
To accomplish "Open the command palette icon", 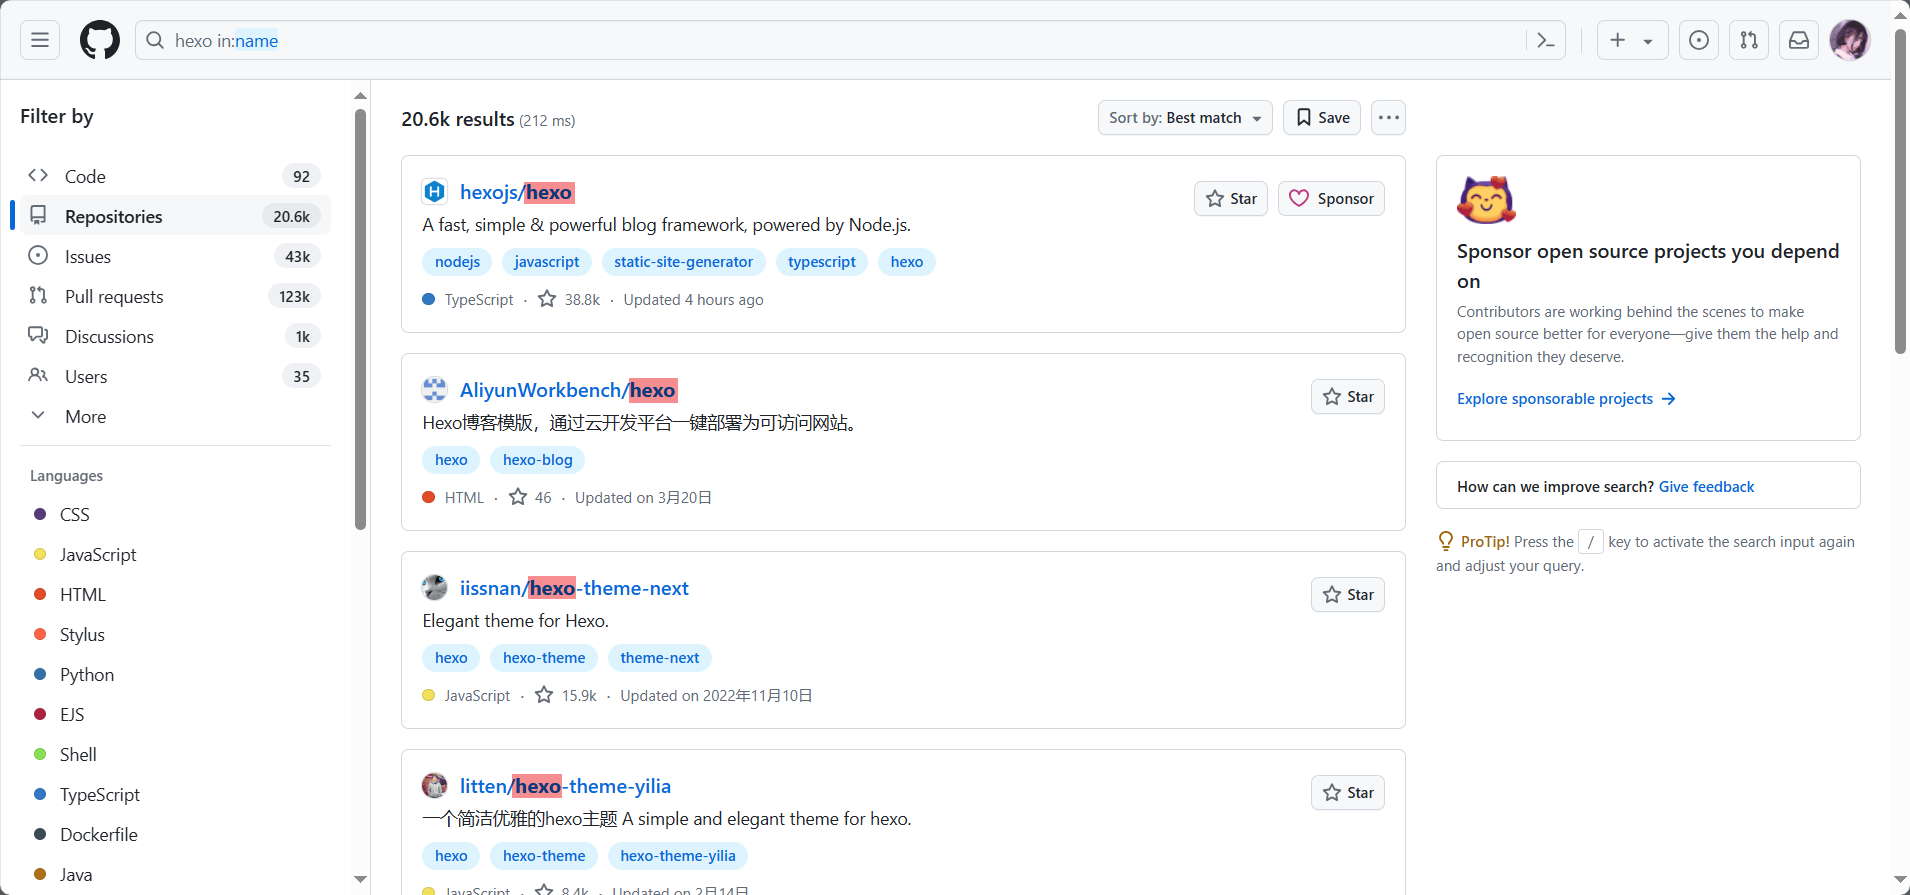I will 1545,40.
